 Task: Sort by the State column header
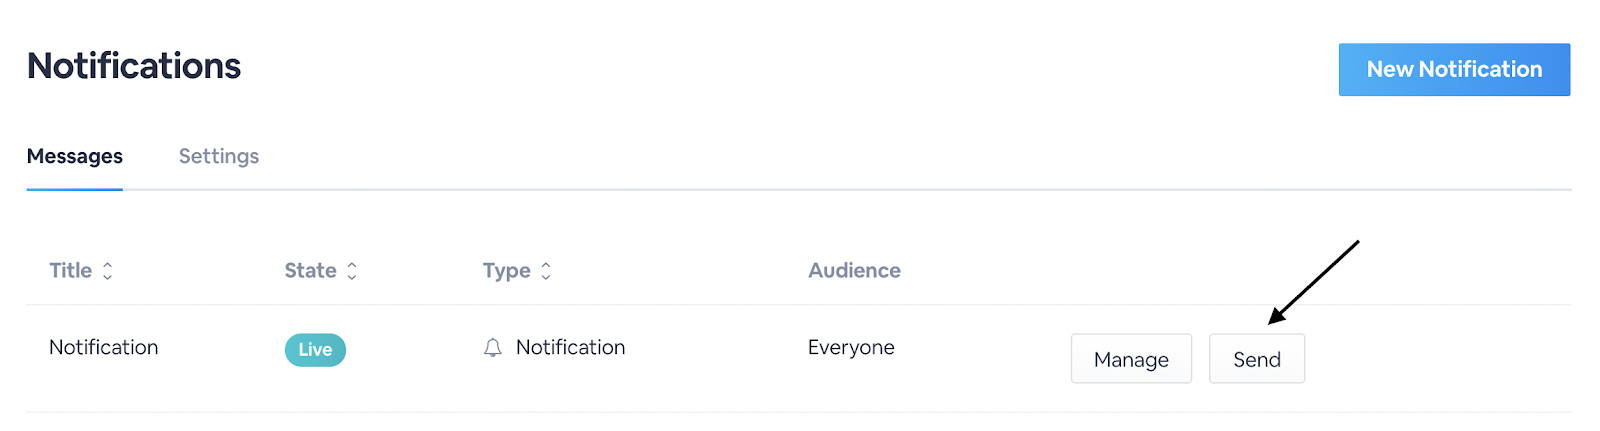310,271
